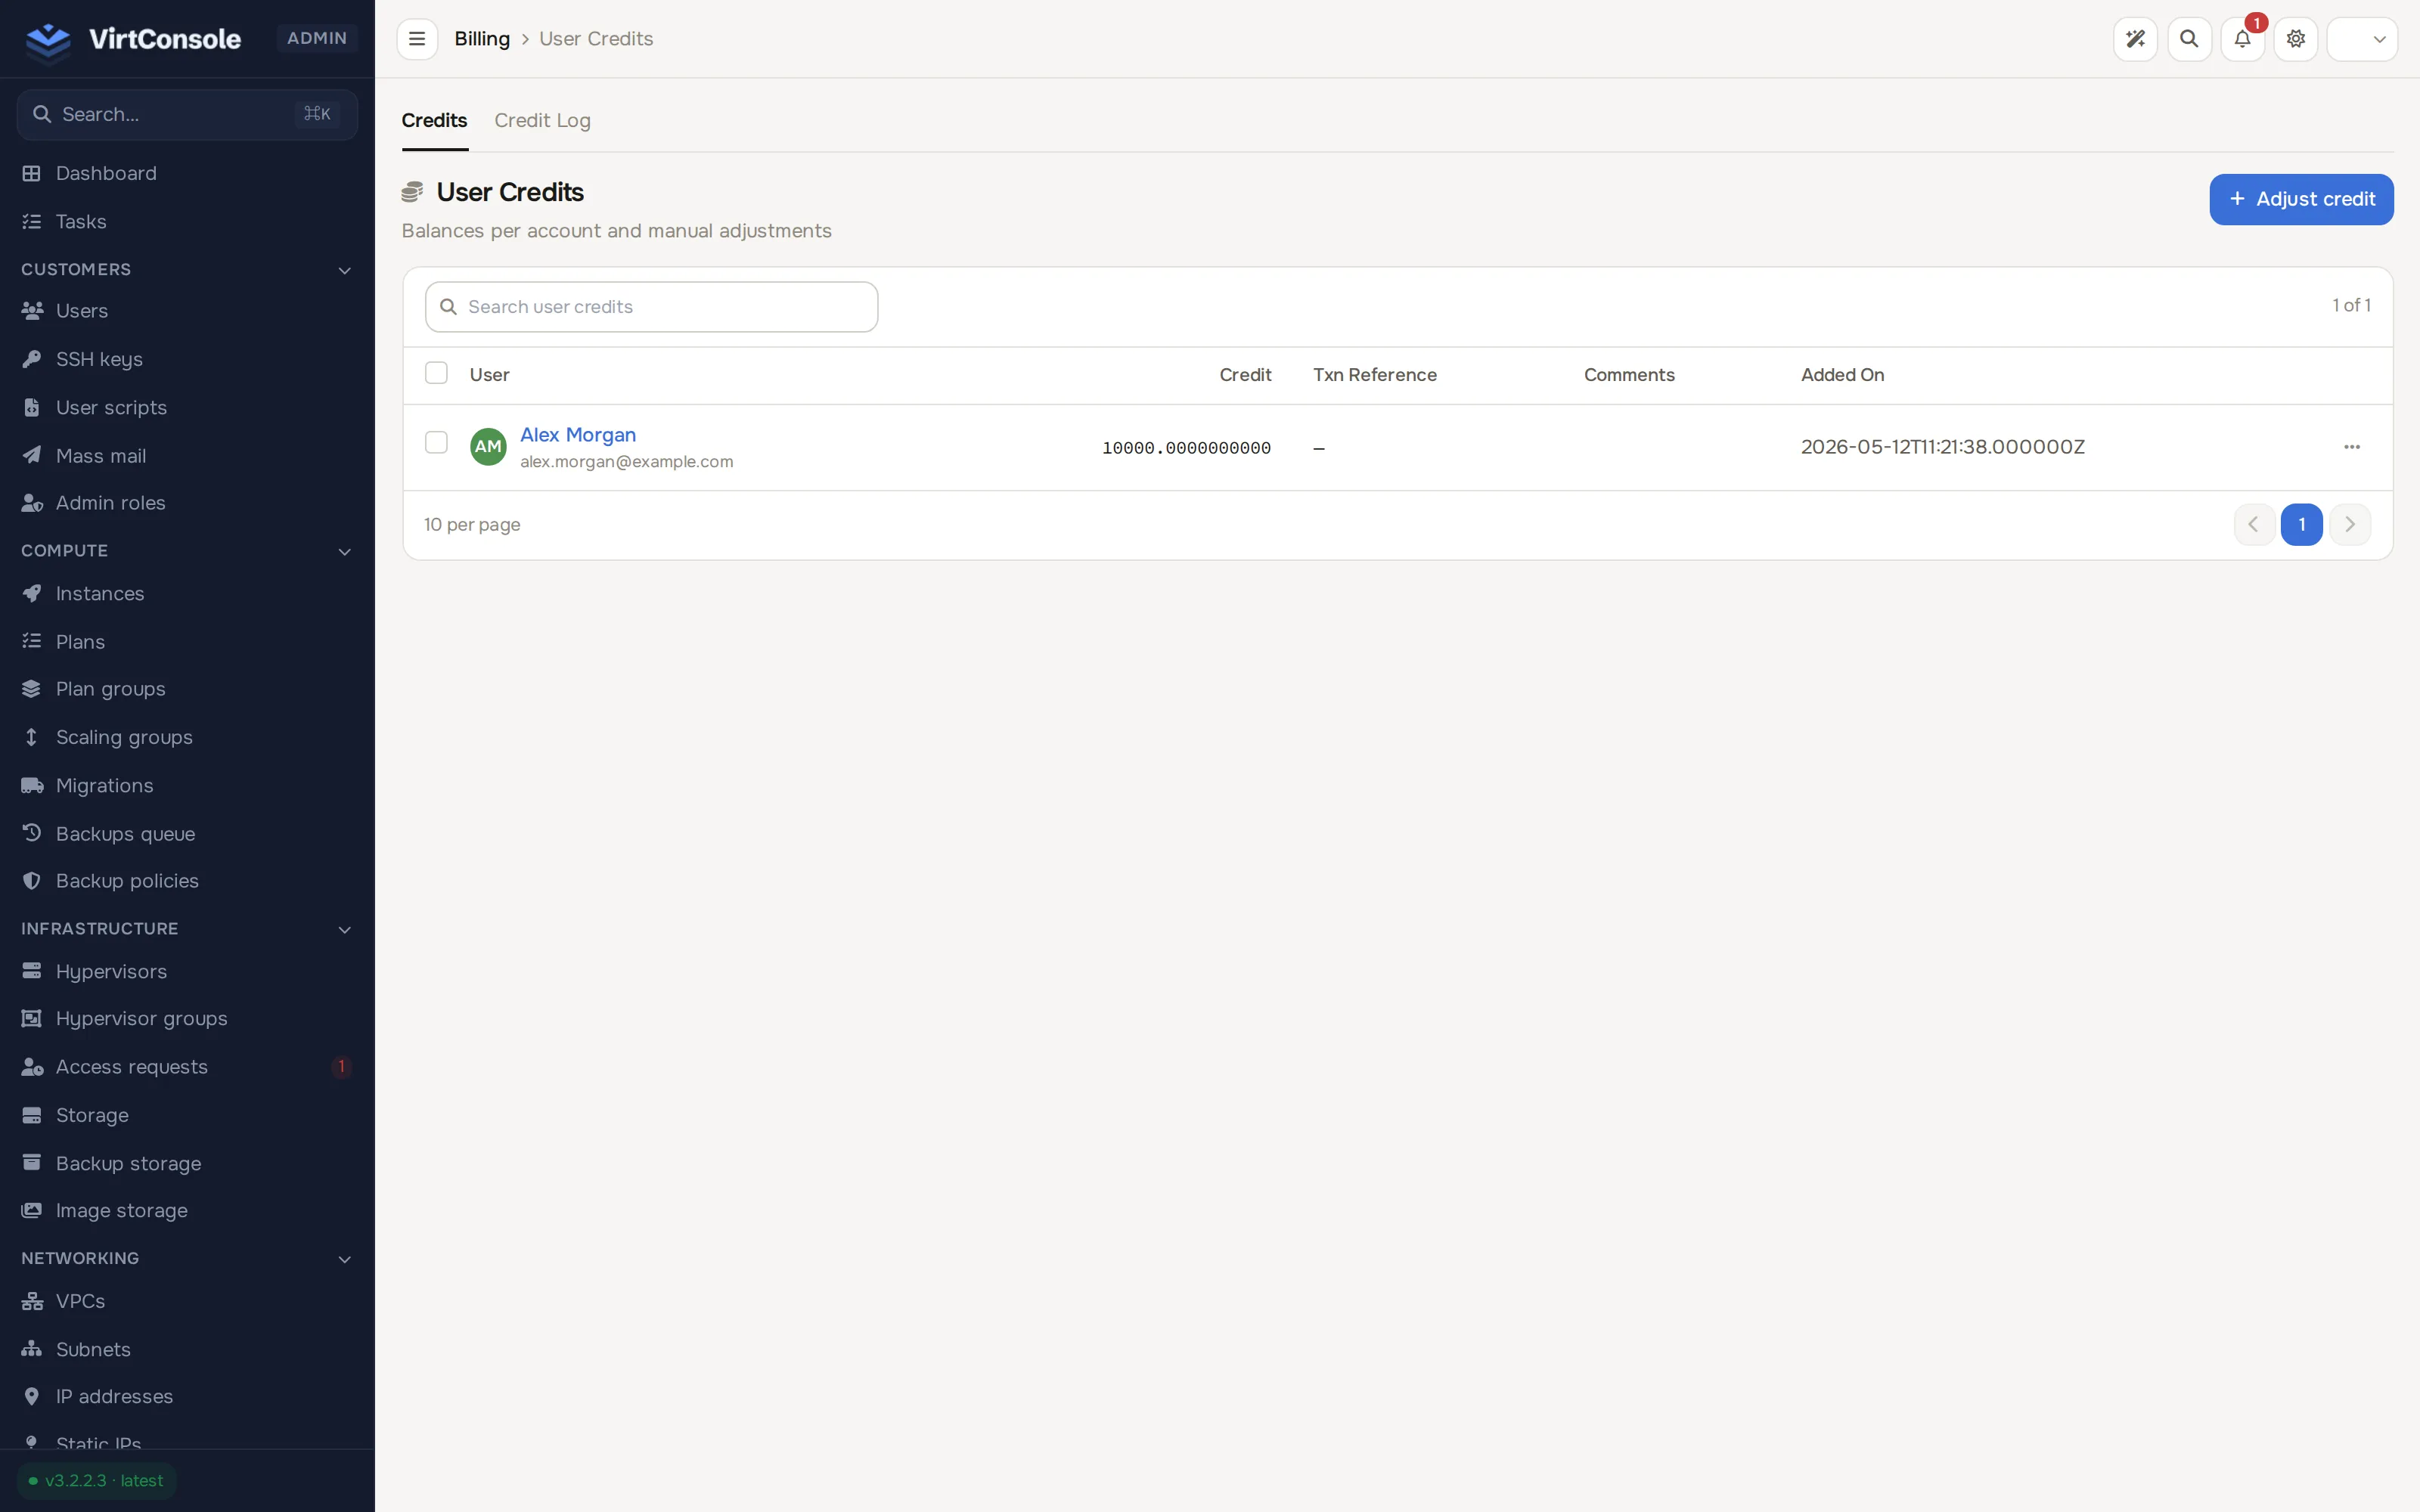This screenshot has width=2420, height=1512.
Task: Click the magic wand icon in top bar
Action: (x=2135, y=39)
